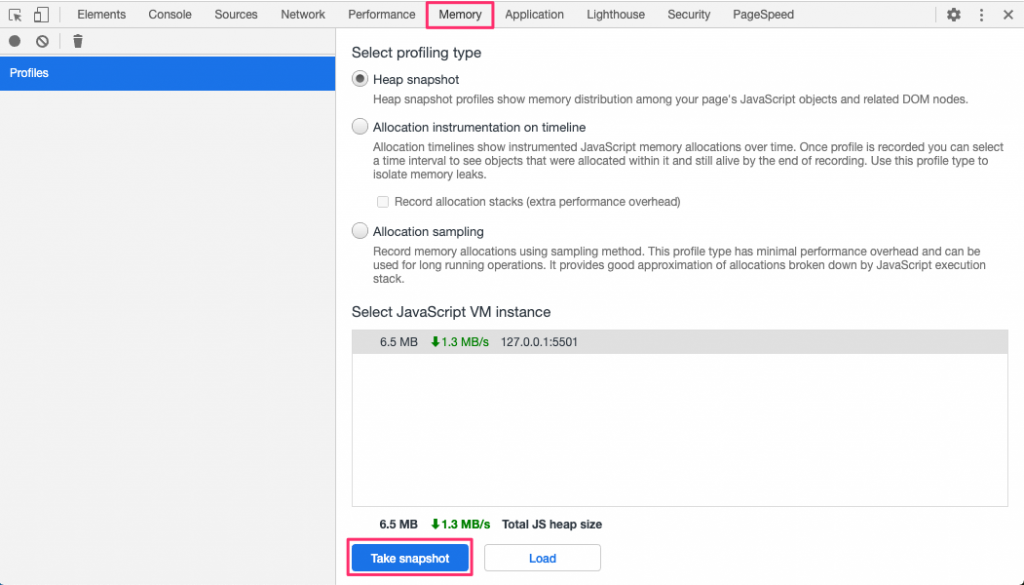The image size is (1024, 585).
Task: Click the clear all profiles icon
Action: (x=42, y=41)
